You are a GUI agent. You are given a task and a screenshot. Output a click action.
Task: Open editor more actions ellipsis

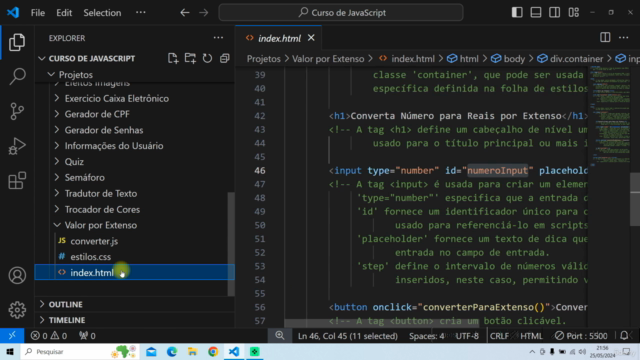coord(624,38)
